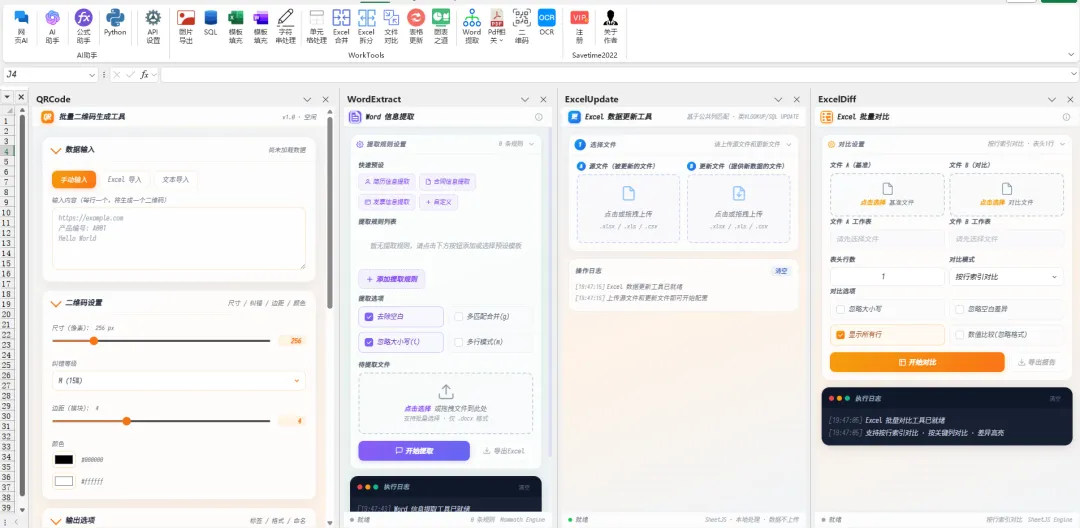Click the info icon in Excel批量对比 header
Image resolution: width=1080 pixels, height=528 pixels.
click(1066, 117)
